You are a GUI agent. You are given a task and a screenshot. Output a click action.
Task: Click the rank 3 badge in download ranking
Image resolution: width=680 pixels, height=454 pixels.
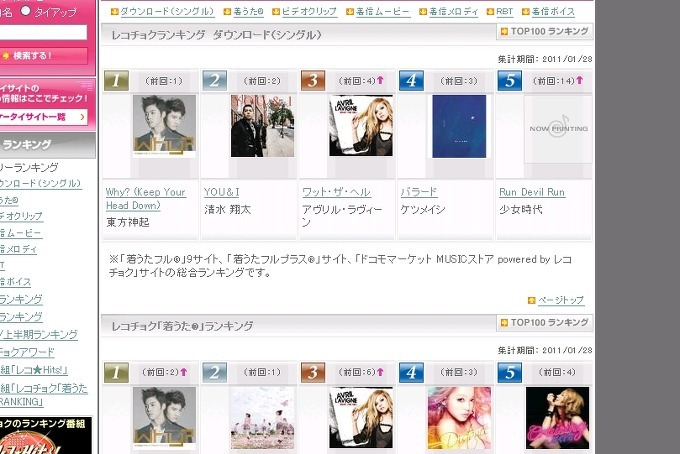coord(313,81)
